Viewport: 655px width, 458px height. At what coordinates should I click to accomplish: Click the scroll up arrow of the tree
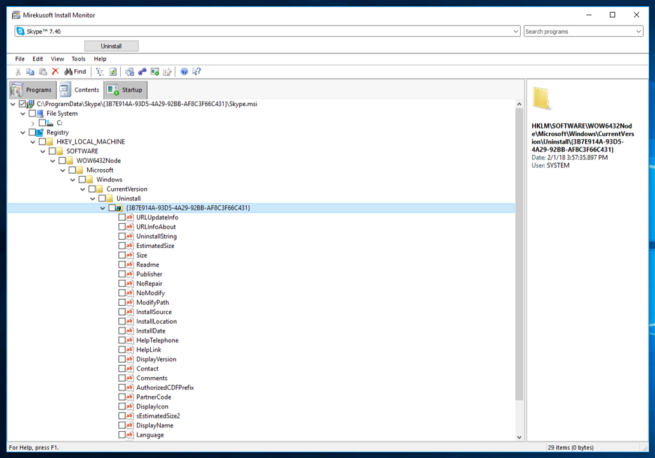click(519, 104)
